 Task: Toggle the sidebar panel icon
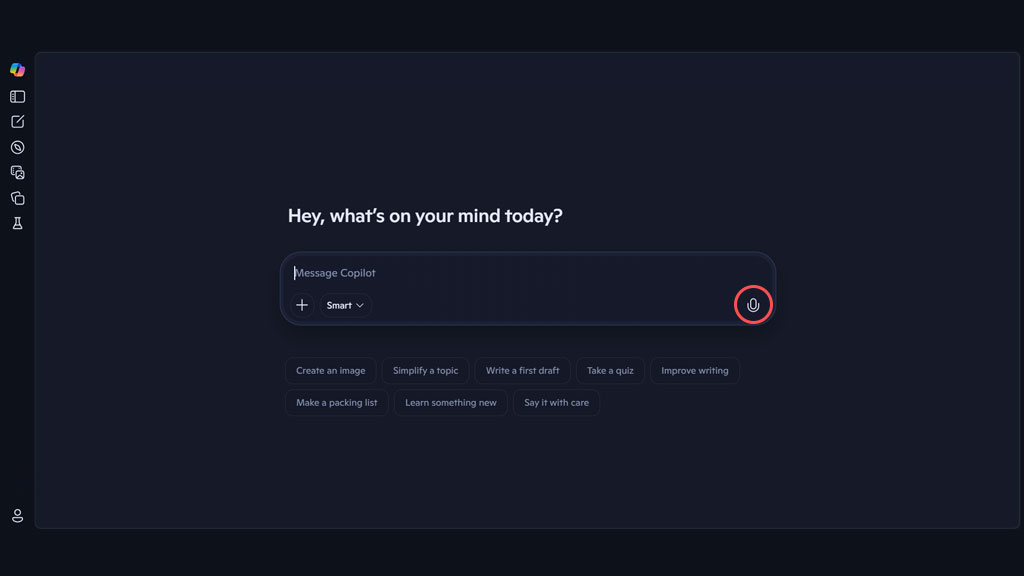click(18, 97)
